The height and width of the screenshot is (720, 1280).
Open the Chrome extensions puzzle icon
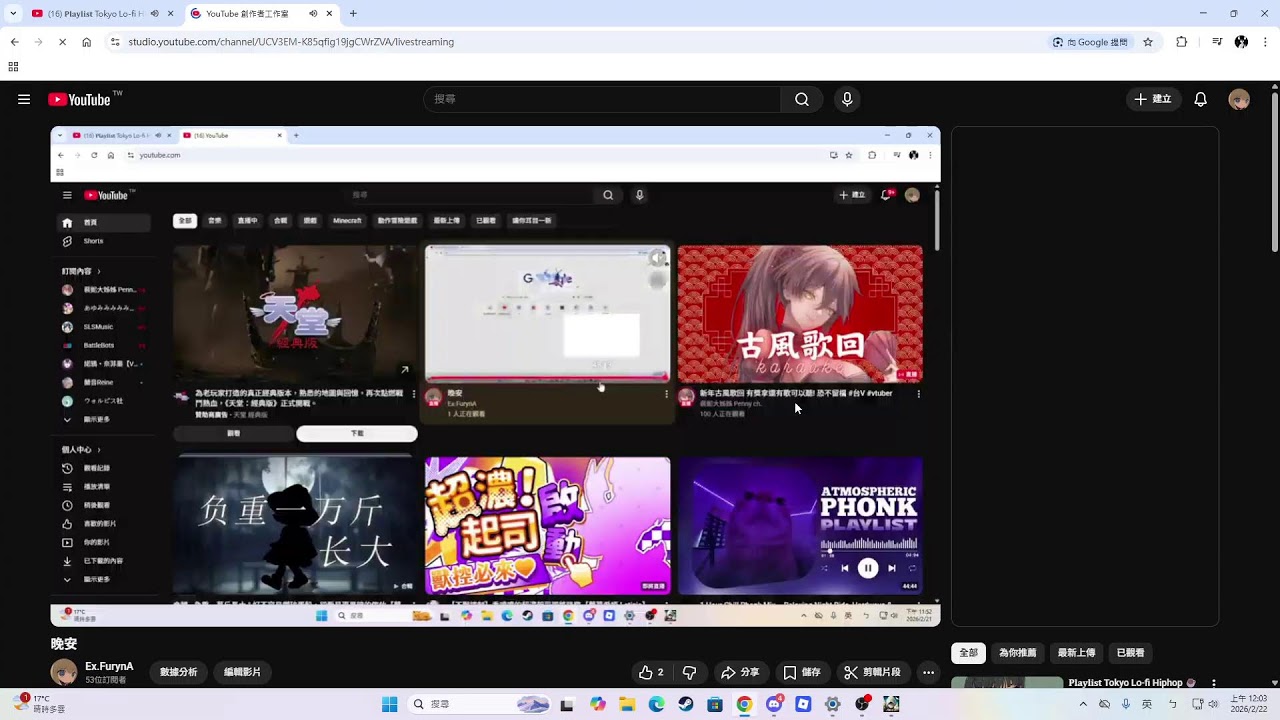pyautogui.click(x=1182, y=42)
